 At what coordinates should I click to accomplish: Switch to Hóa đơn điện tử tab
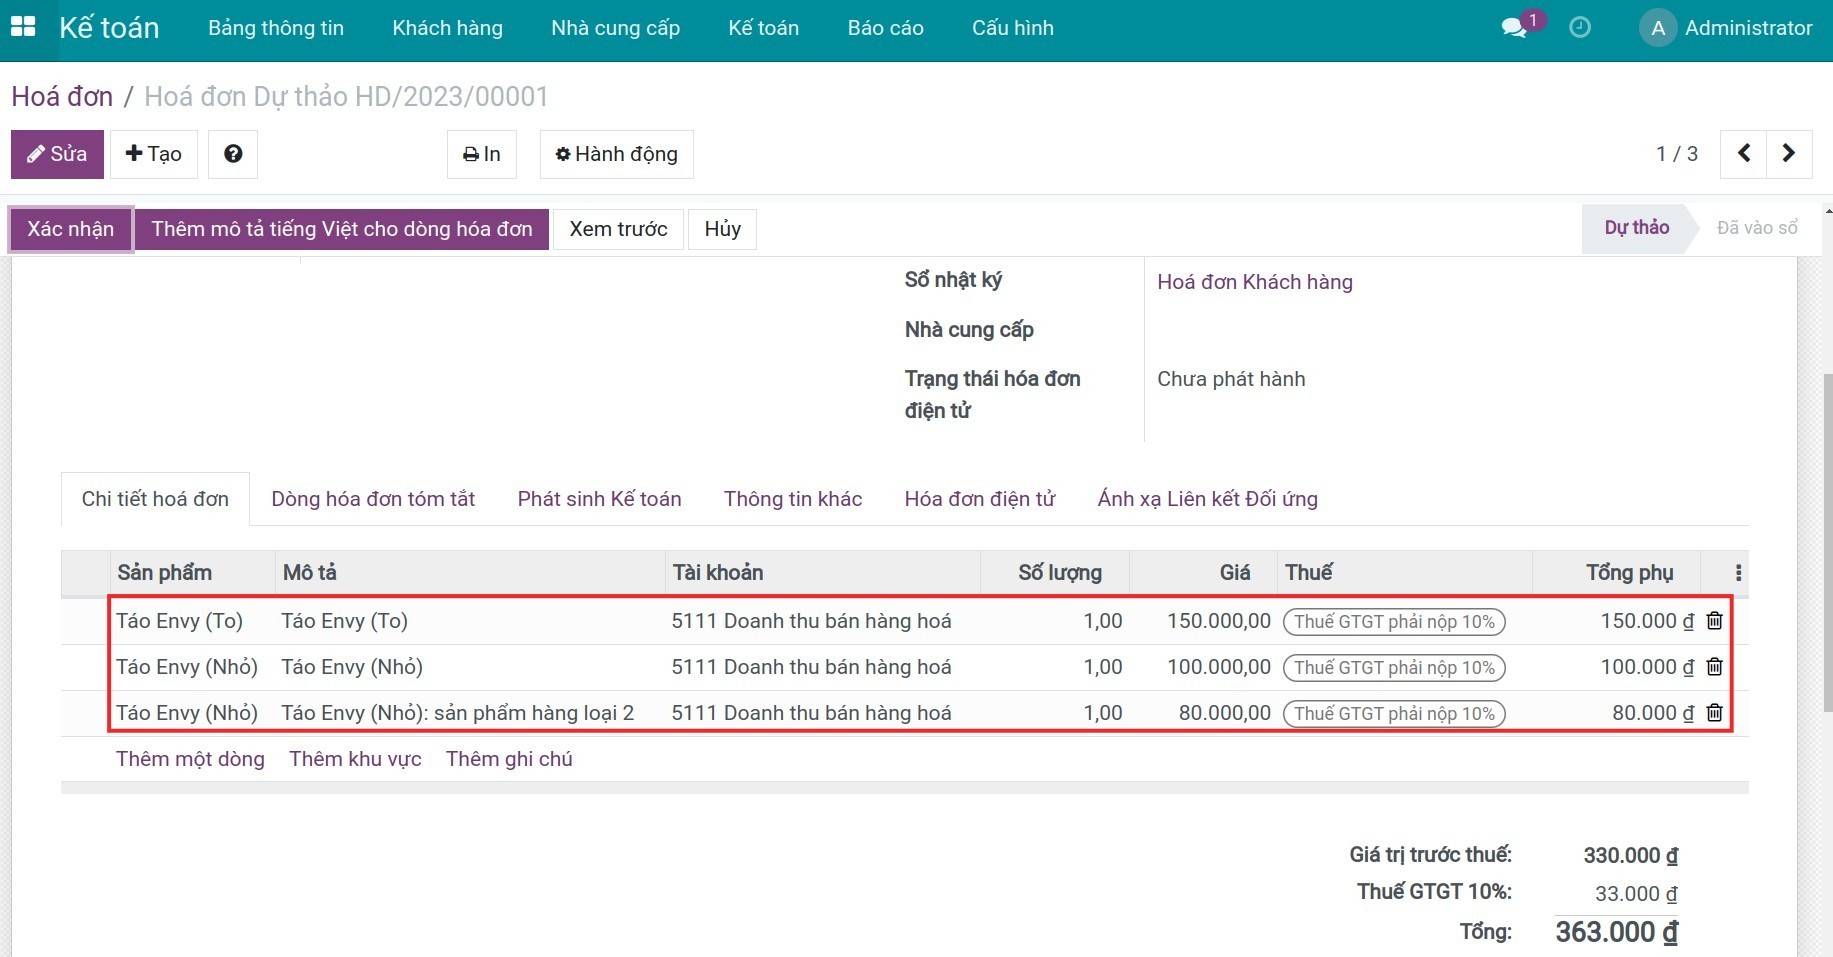pos(979,499)
